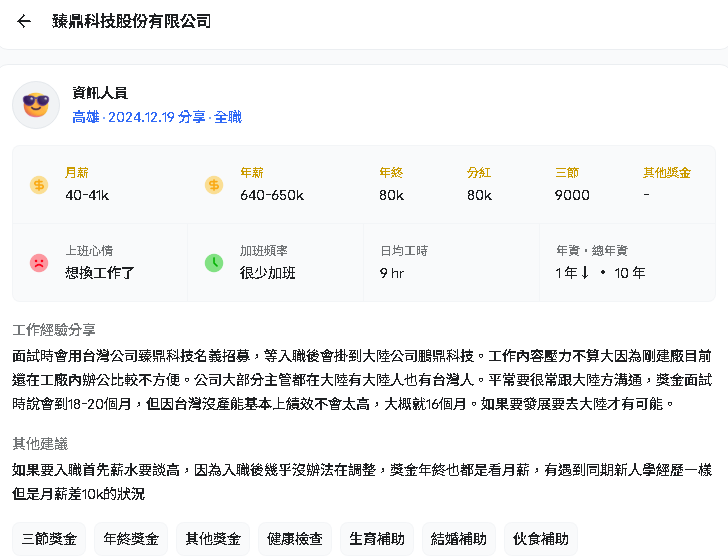728x557 pixels.
Task: Select the 其他獎金 benefit tag
Action: 213,539
